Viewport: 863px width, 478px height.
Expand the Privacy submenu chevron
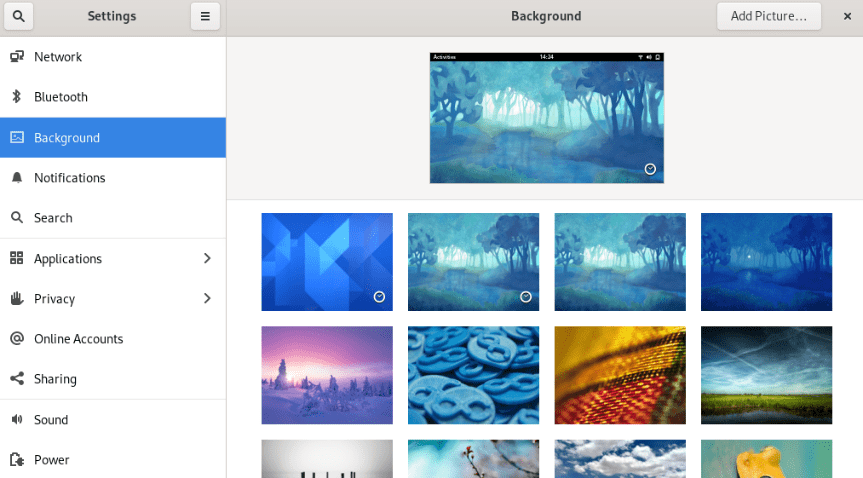(x=207, y=298)
